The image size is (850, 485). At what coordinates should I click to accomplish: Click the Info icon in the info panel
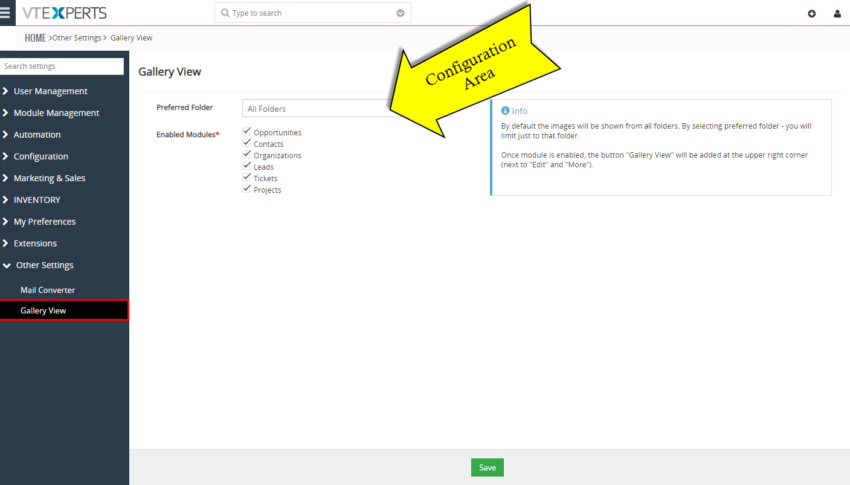point(505,111)
